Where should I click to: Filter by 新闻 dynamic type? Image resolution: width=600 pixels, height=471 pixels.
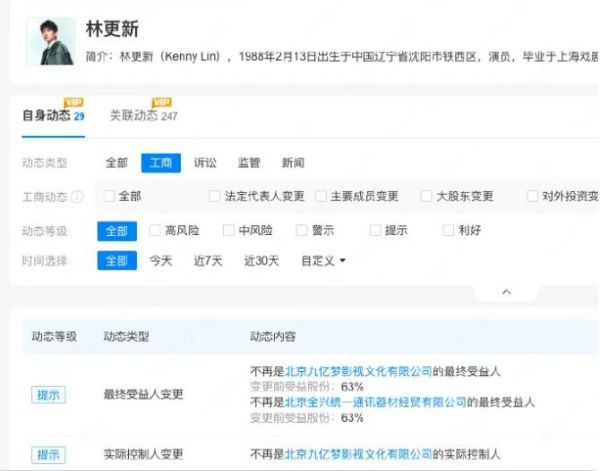(x=293, y=163)
